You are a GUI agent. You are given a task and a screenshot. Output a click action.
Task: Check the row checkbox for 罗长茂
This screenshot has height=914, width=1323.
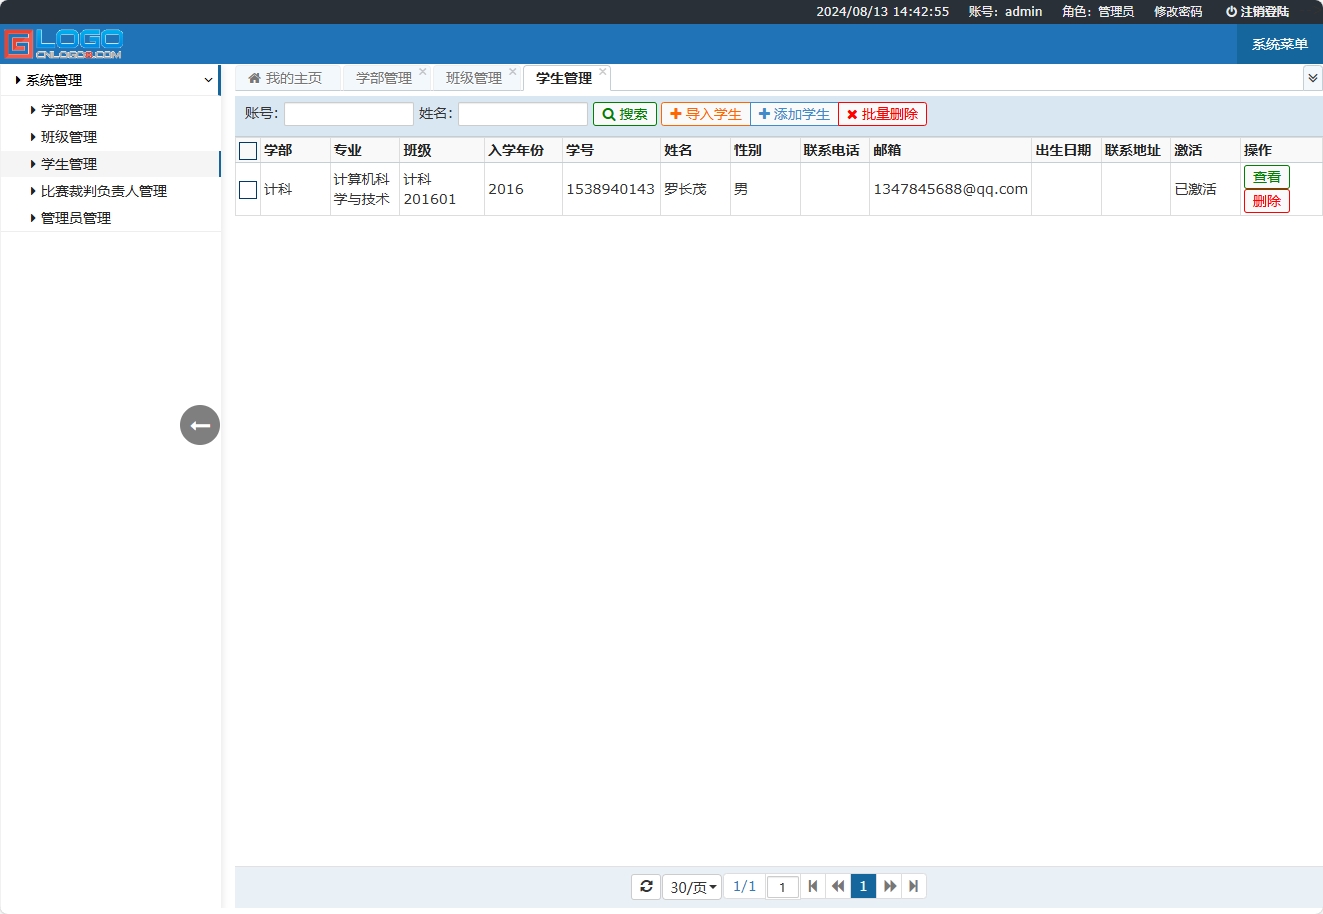pos(247,189)
